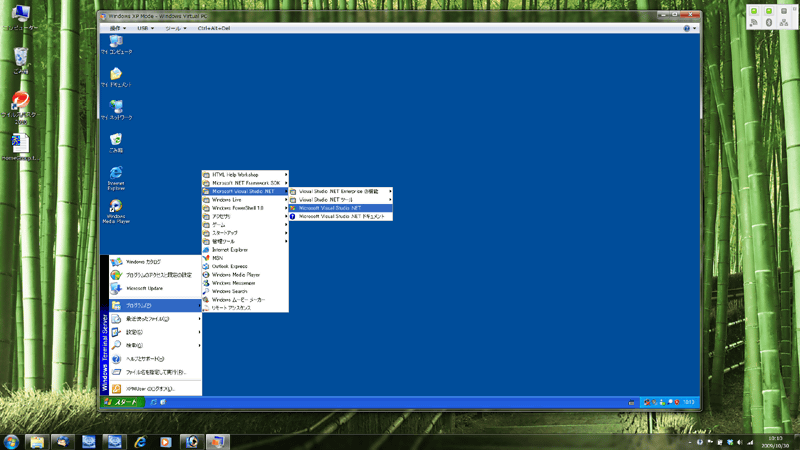The height and width of the screenshot is (450, 800).
Task: Open My Computer icon on XP desktop
Action: coord(116,44)
